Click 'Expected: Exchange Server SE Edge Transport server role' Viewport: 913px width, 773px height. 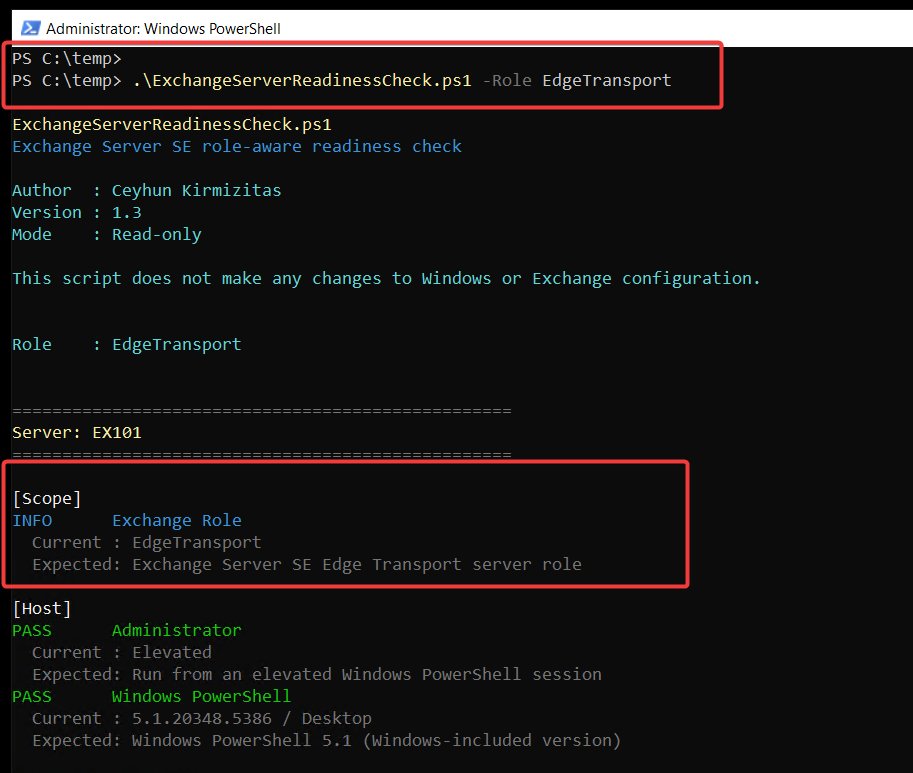(307, 565)
